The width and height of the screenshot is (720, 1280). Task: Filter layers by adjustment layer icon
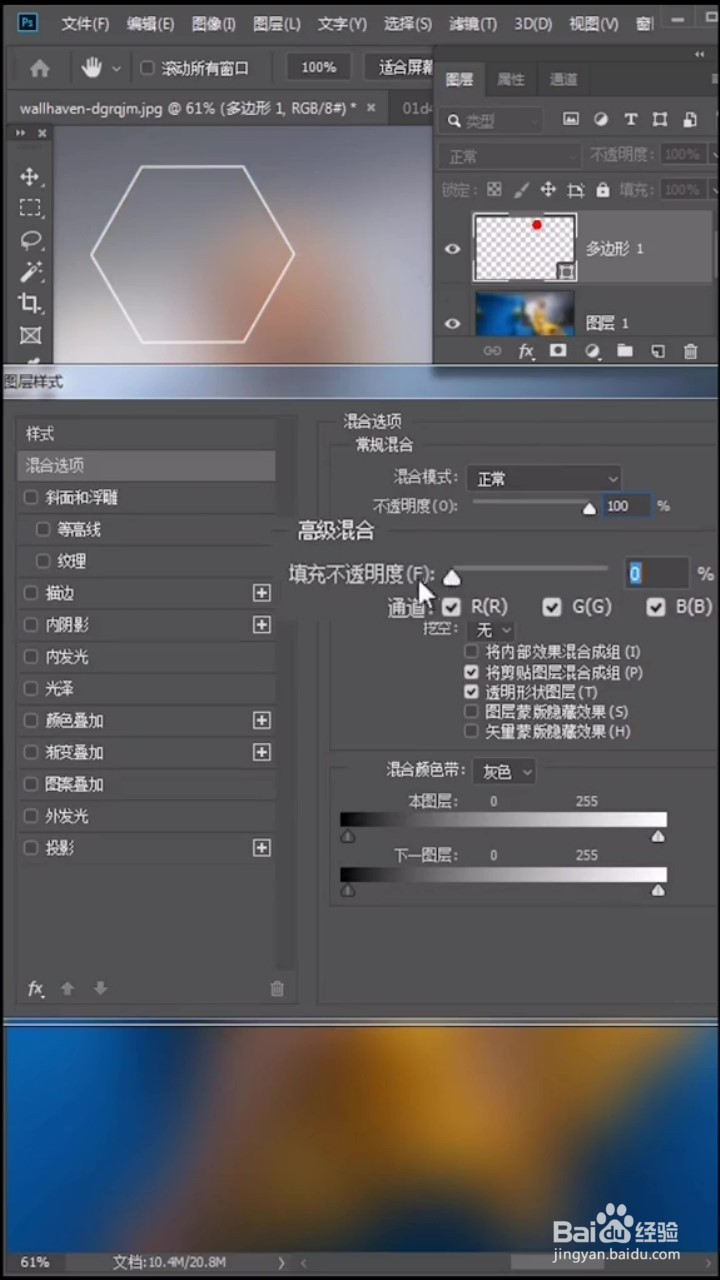coord(601,119)
